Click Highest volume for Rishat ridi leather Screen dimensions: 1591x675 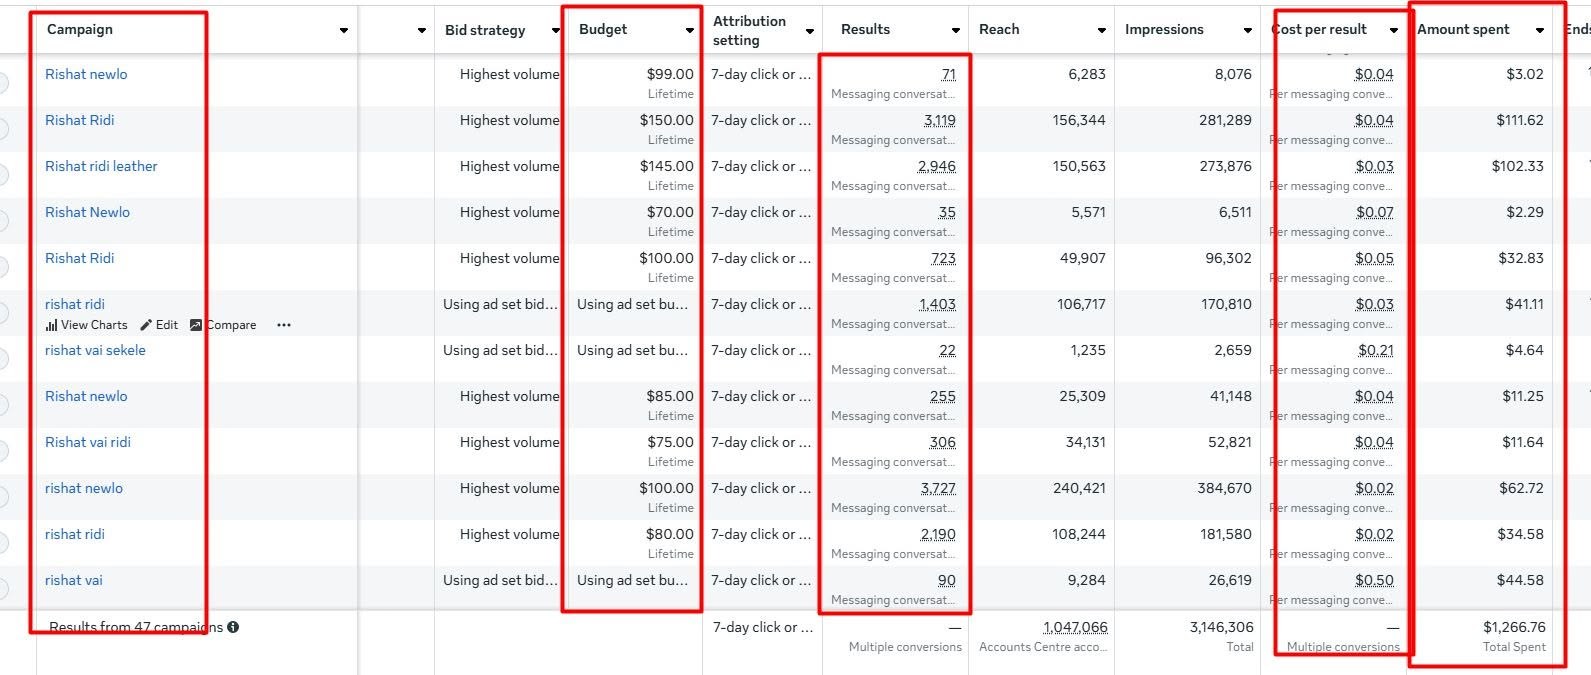pyautogui.click(x=509, y=166)
